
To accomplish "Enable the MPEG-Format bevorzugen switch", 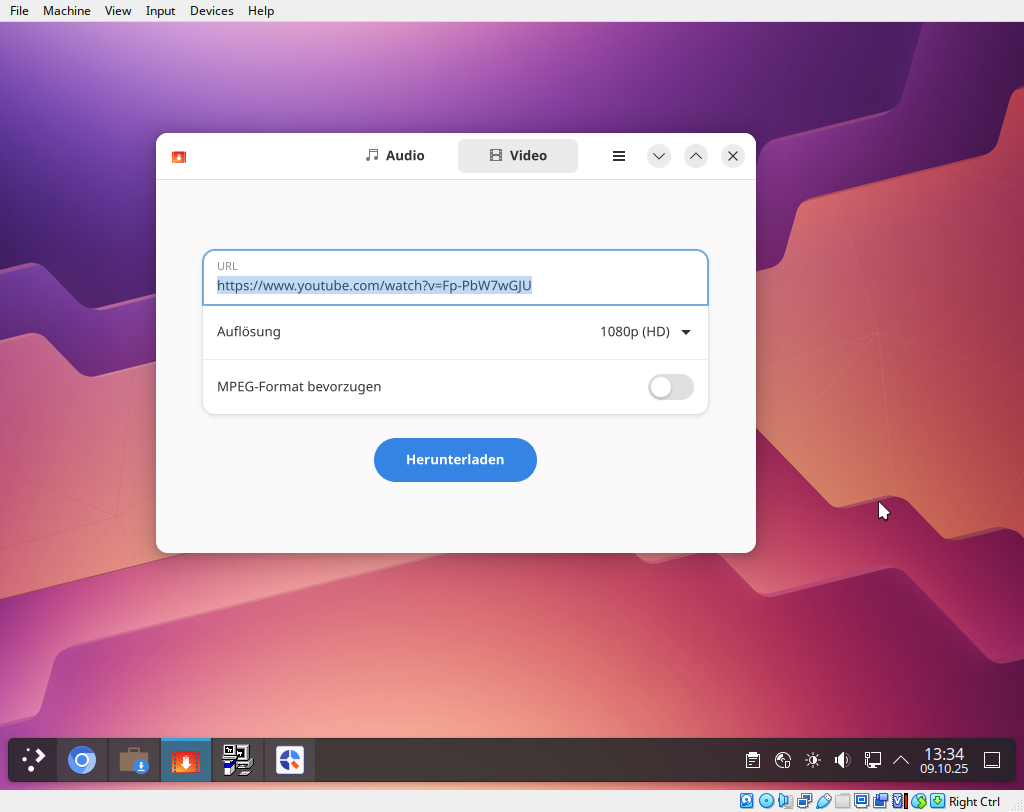I will (670, 387).
